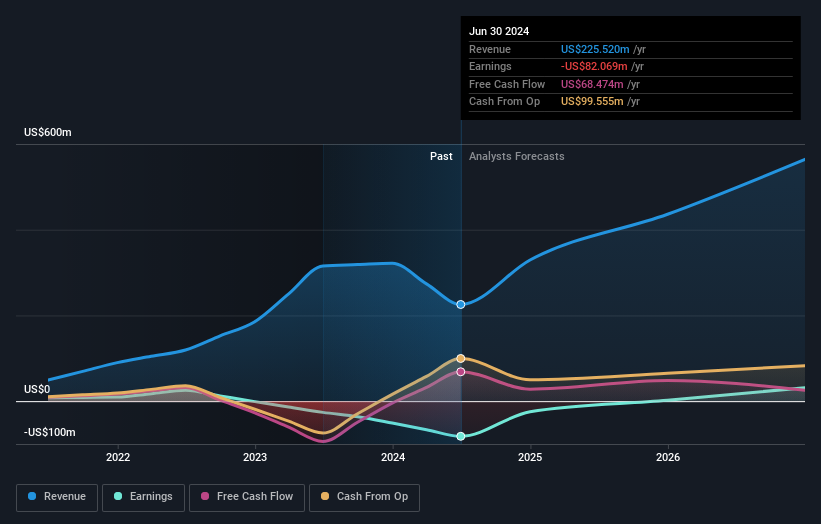The image size is (821, 524).
Task: Click the Free Cash Flow label in tooltip
Action: [507, 84]
